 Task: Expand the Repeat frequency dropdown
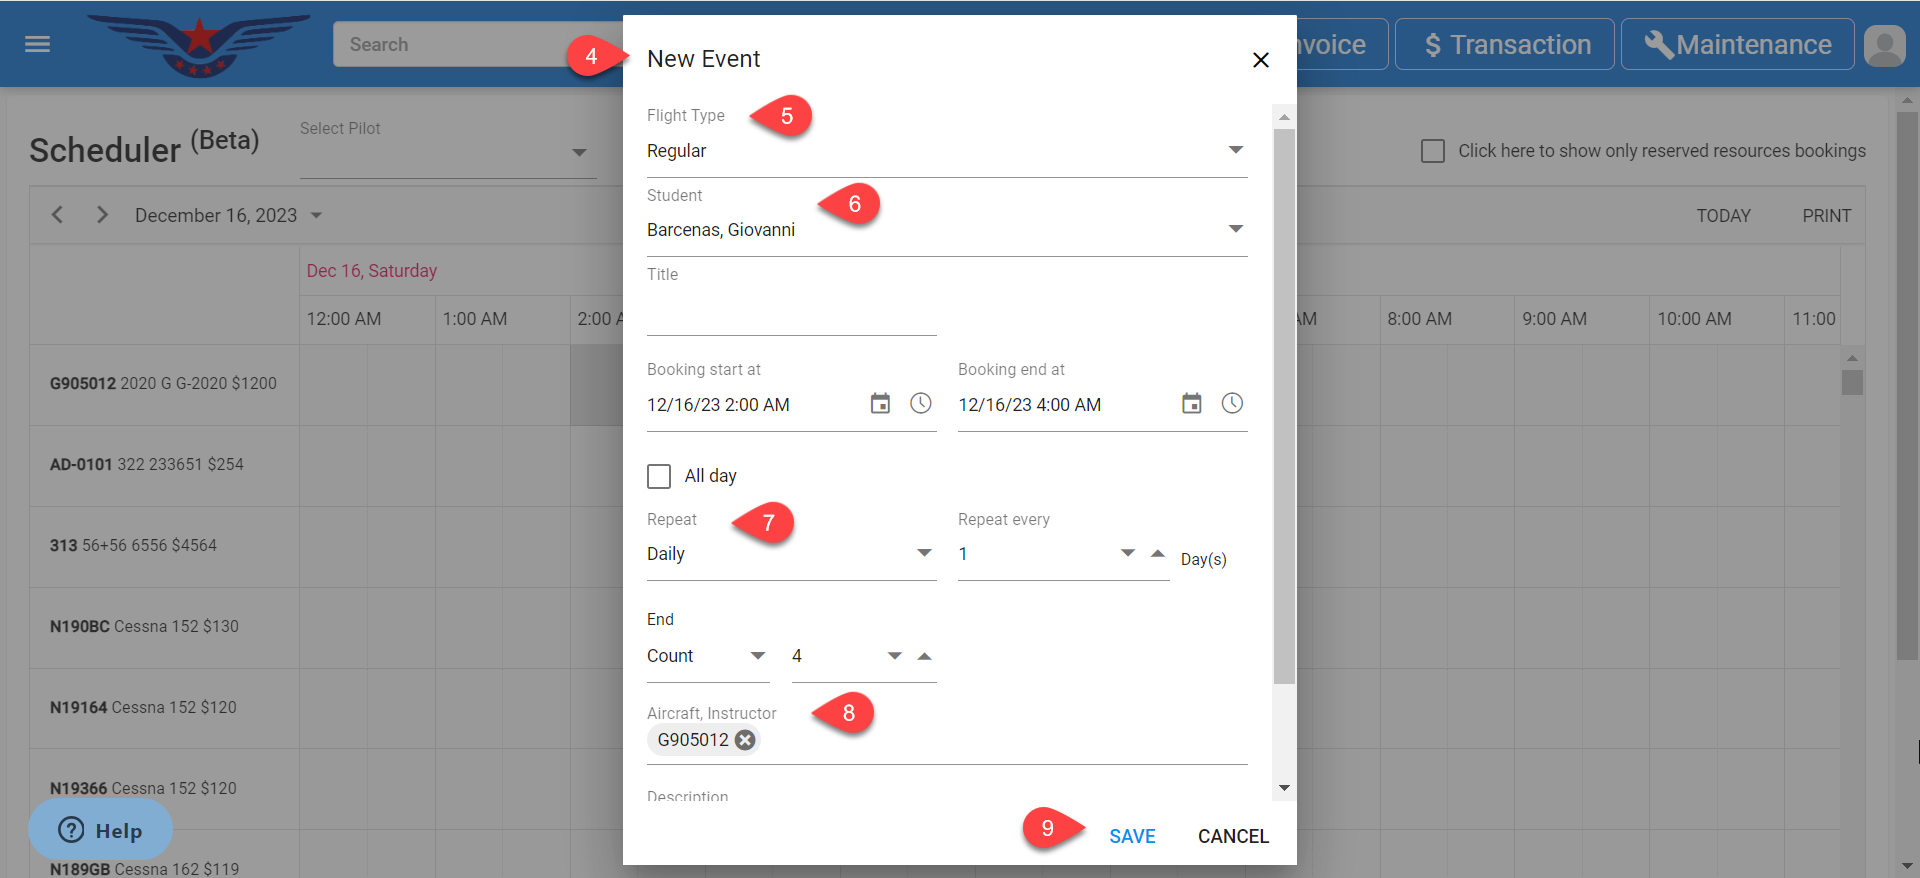[923, 554]
